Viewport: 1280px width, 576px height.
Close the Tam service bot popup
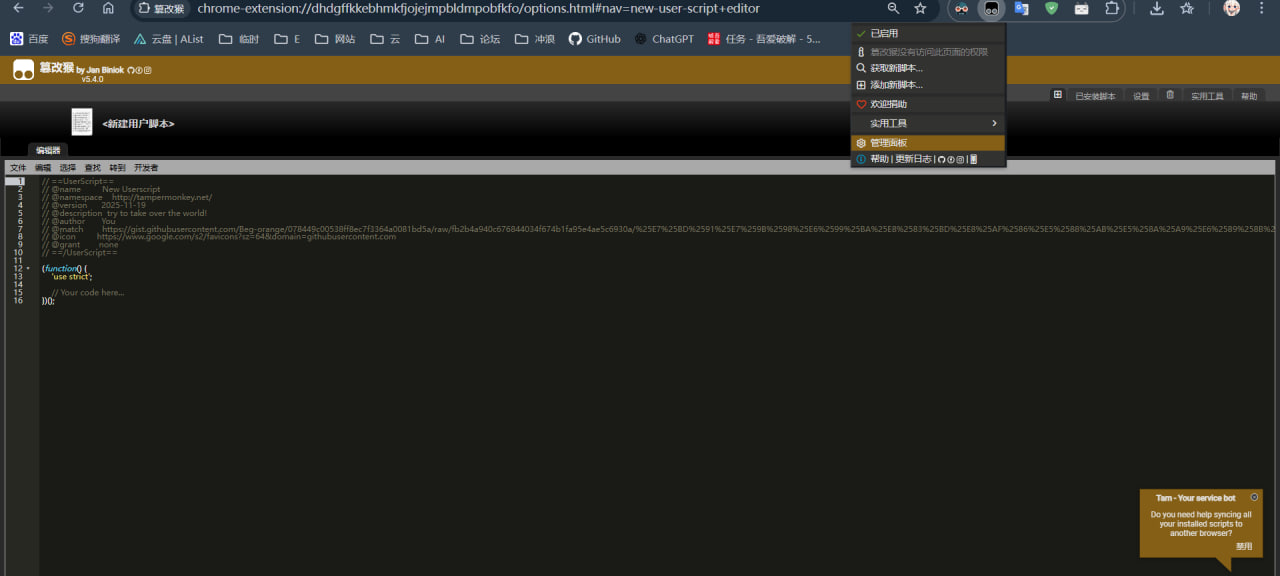[x=1255, y=497]
